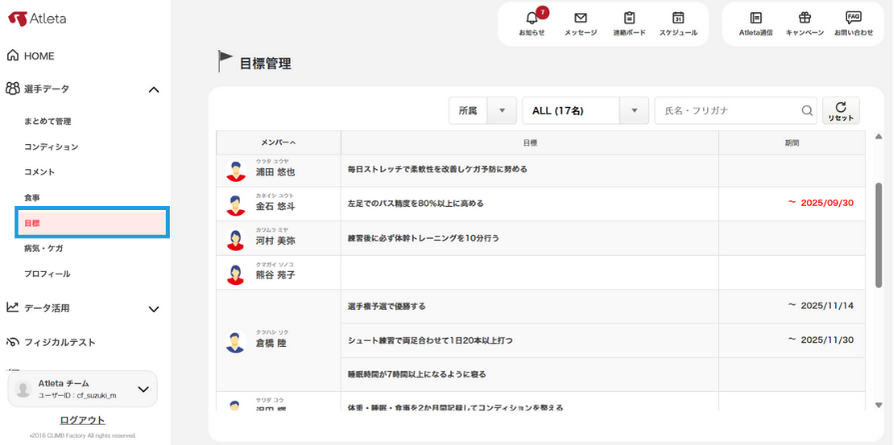Go to HOME in the sidebar

point(40,56)
